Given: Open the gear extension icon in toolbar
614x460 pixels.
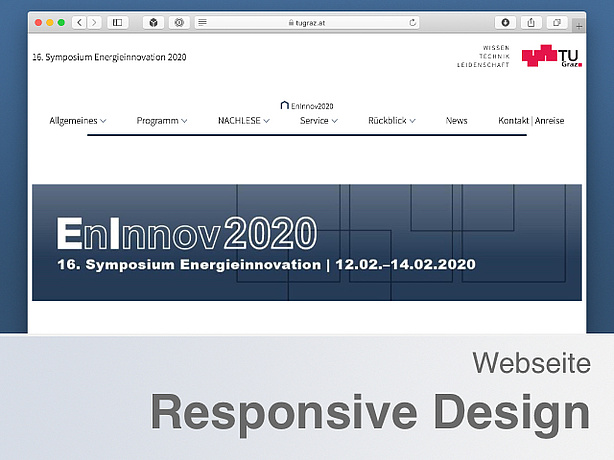Looking at the screenshot, I should point(179,22).
